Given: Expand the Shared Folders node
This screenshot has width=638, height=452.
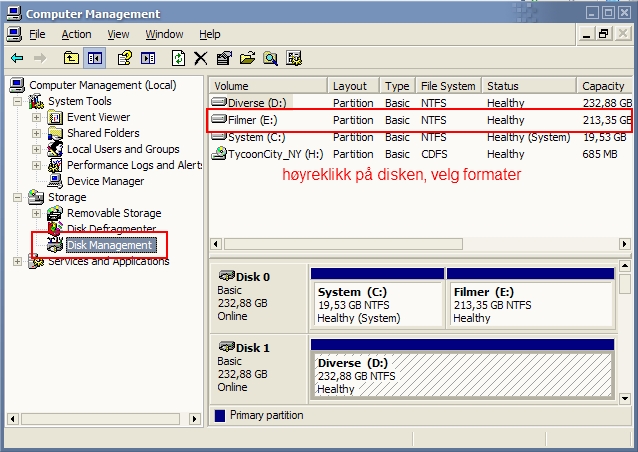Looking at the screenshot, I should pos(36,133).
